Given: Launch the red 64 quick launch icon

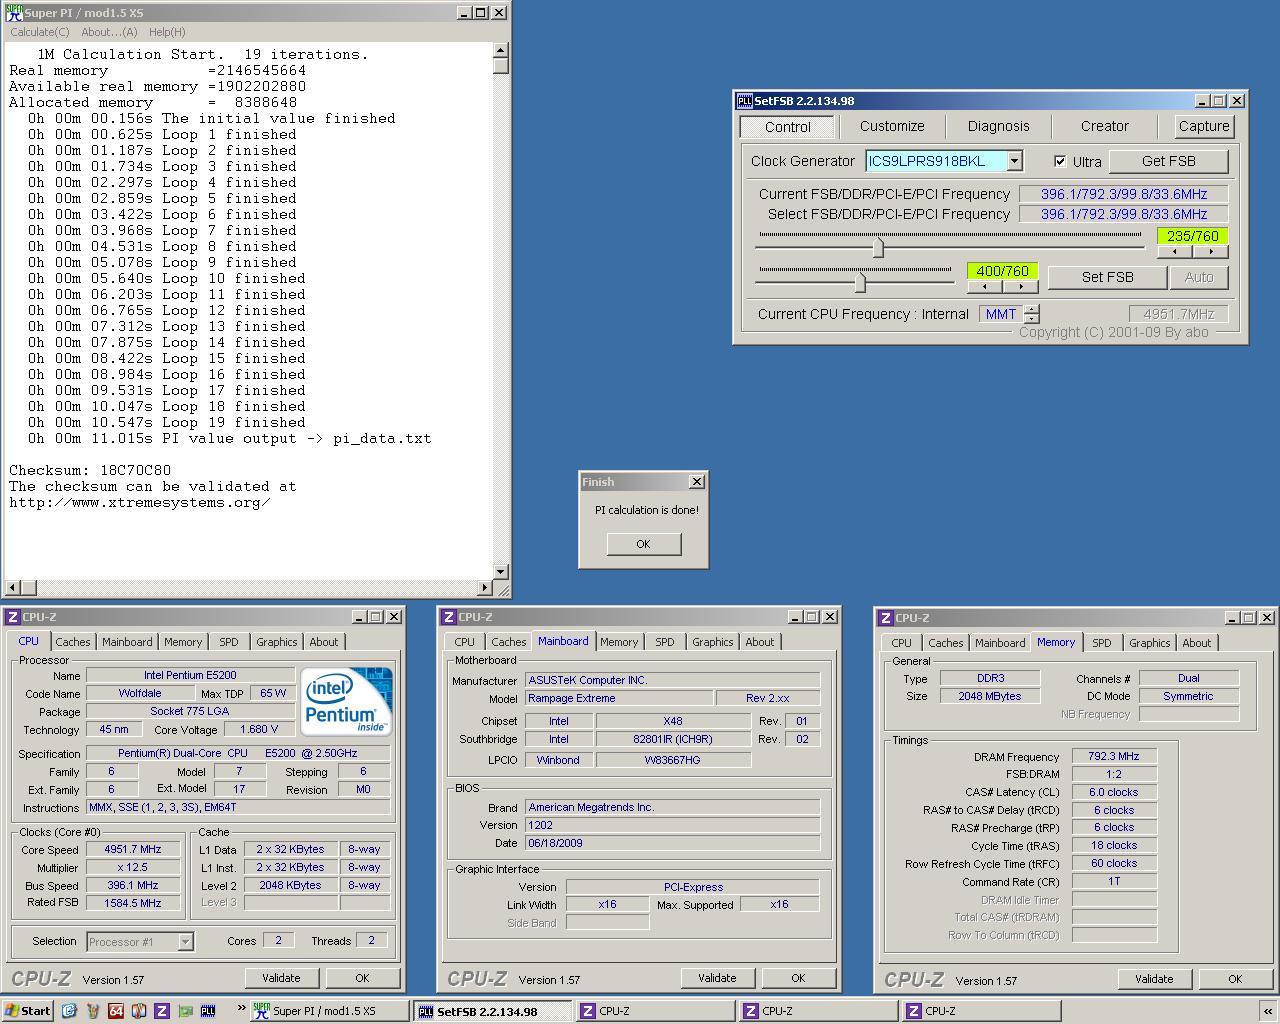Looking at the screenshot, I should coord(116,1011).
